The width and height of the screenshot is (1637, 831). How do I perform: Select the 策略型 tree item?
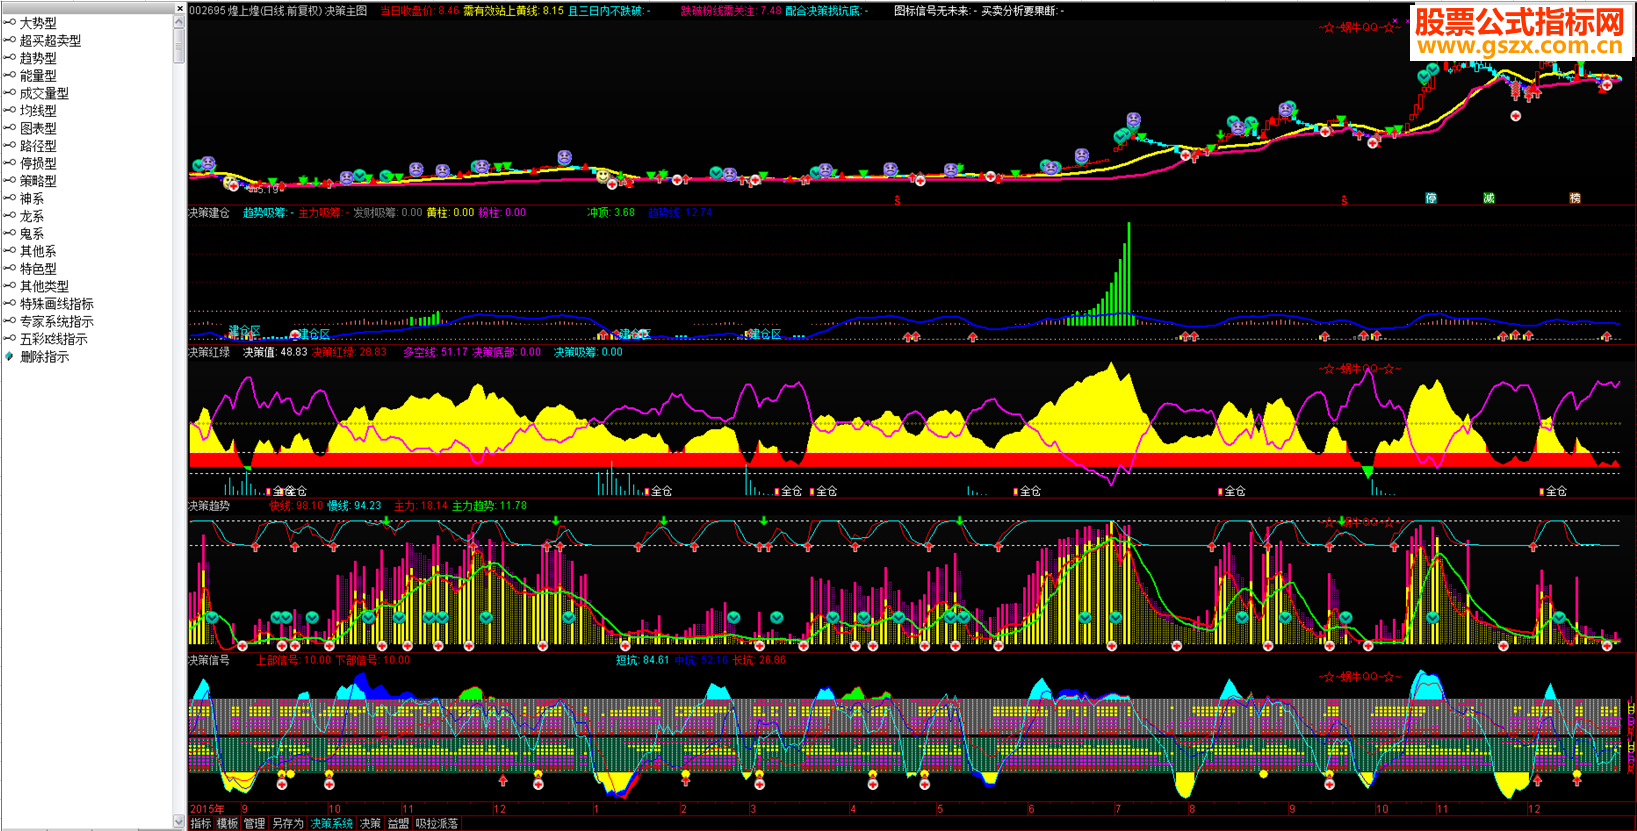pos(38,181)
